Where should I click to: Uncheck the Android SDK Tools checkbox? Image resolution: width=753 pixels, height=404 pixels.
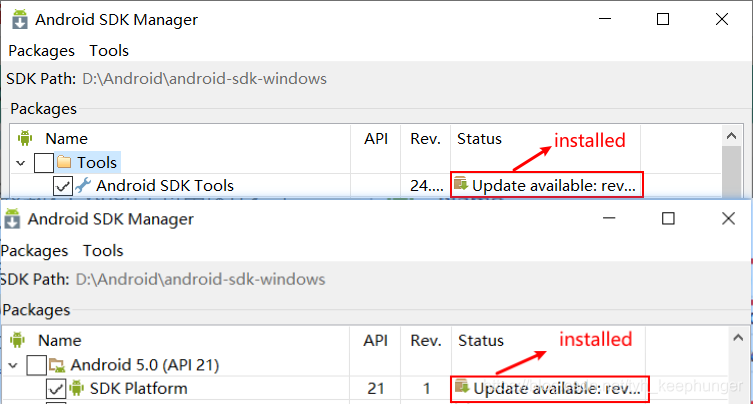(x=63, y=186)
